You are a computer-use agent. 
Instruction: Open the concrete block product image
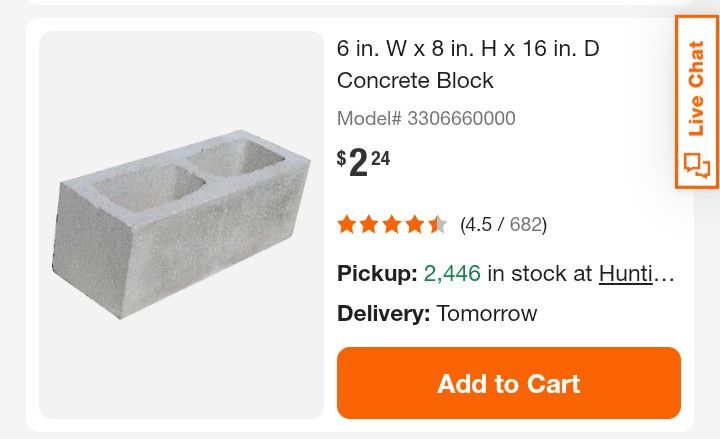[x=182, y=225]
